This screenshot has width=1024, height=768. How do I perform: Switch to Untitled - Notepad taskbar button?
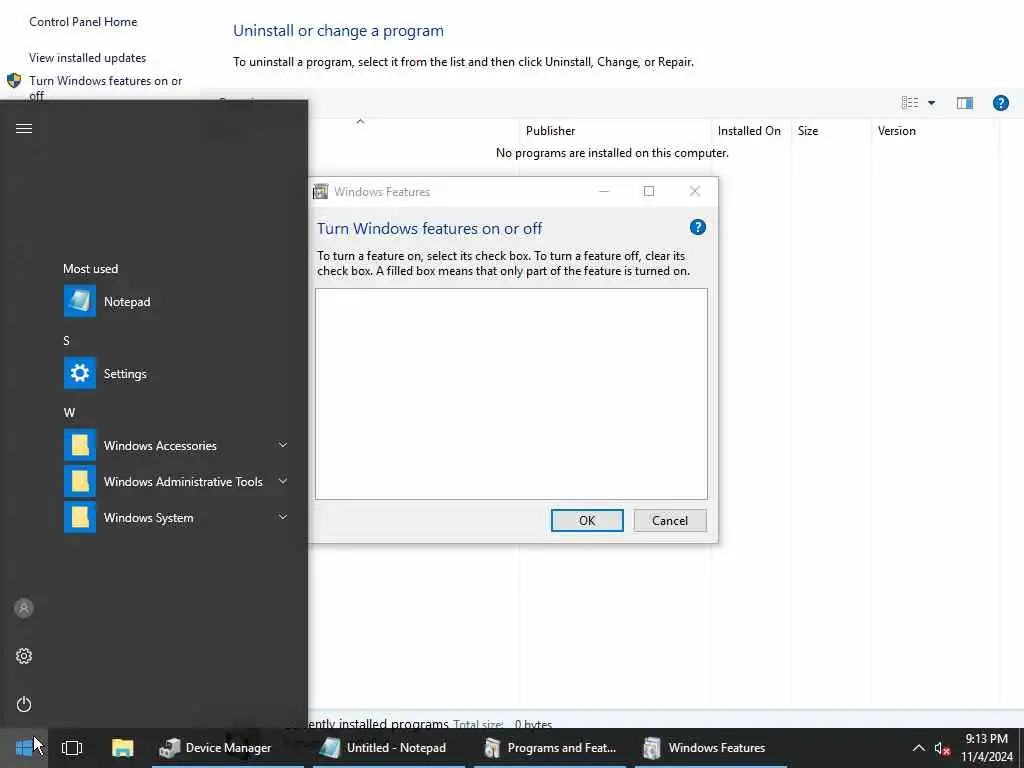389,748
